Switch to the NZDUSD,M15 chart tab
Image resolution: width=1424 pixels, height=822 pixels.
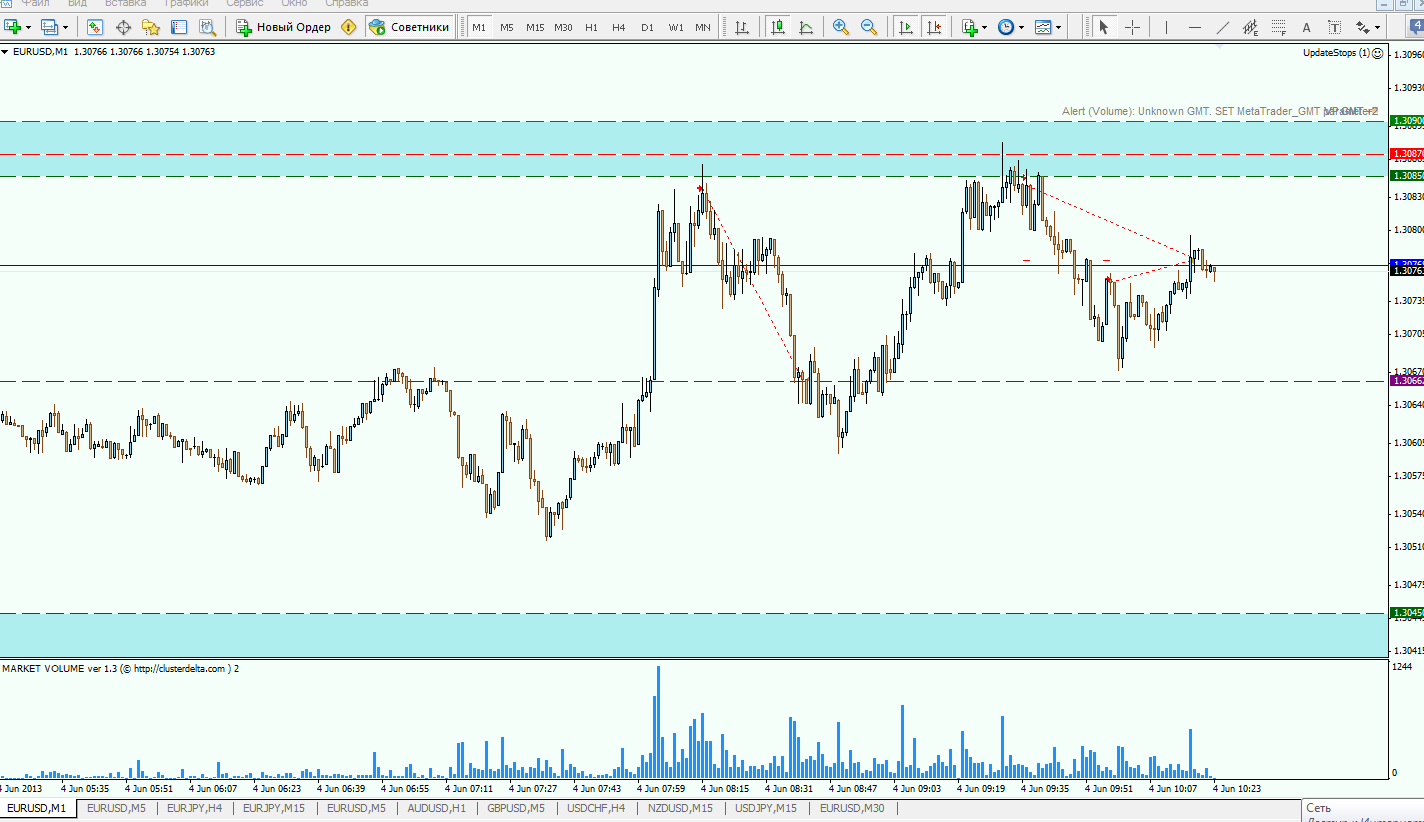click(680, 808)
